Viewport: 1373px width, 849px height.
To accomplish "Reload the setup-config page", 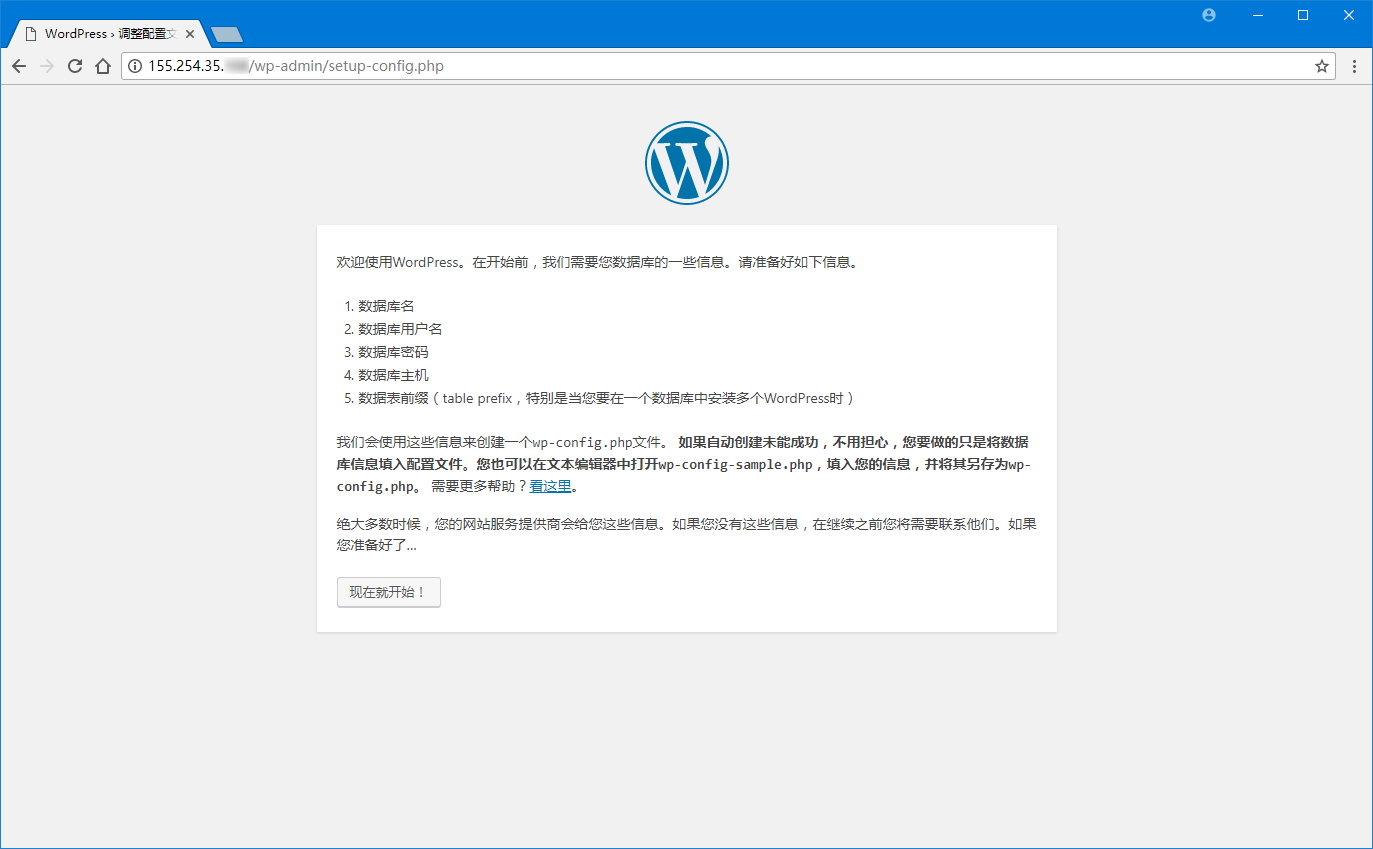I will coord(74,67).
